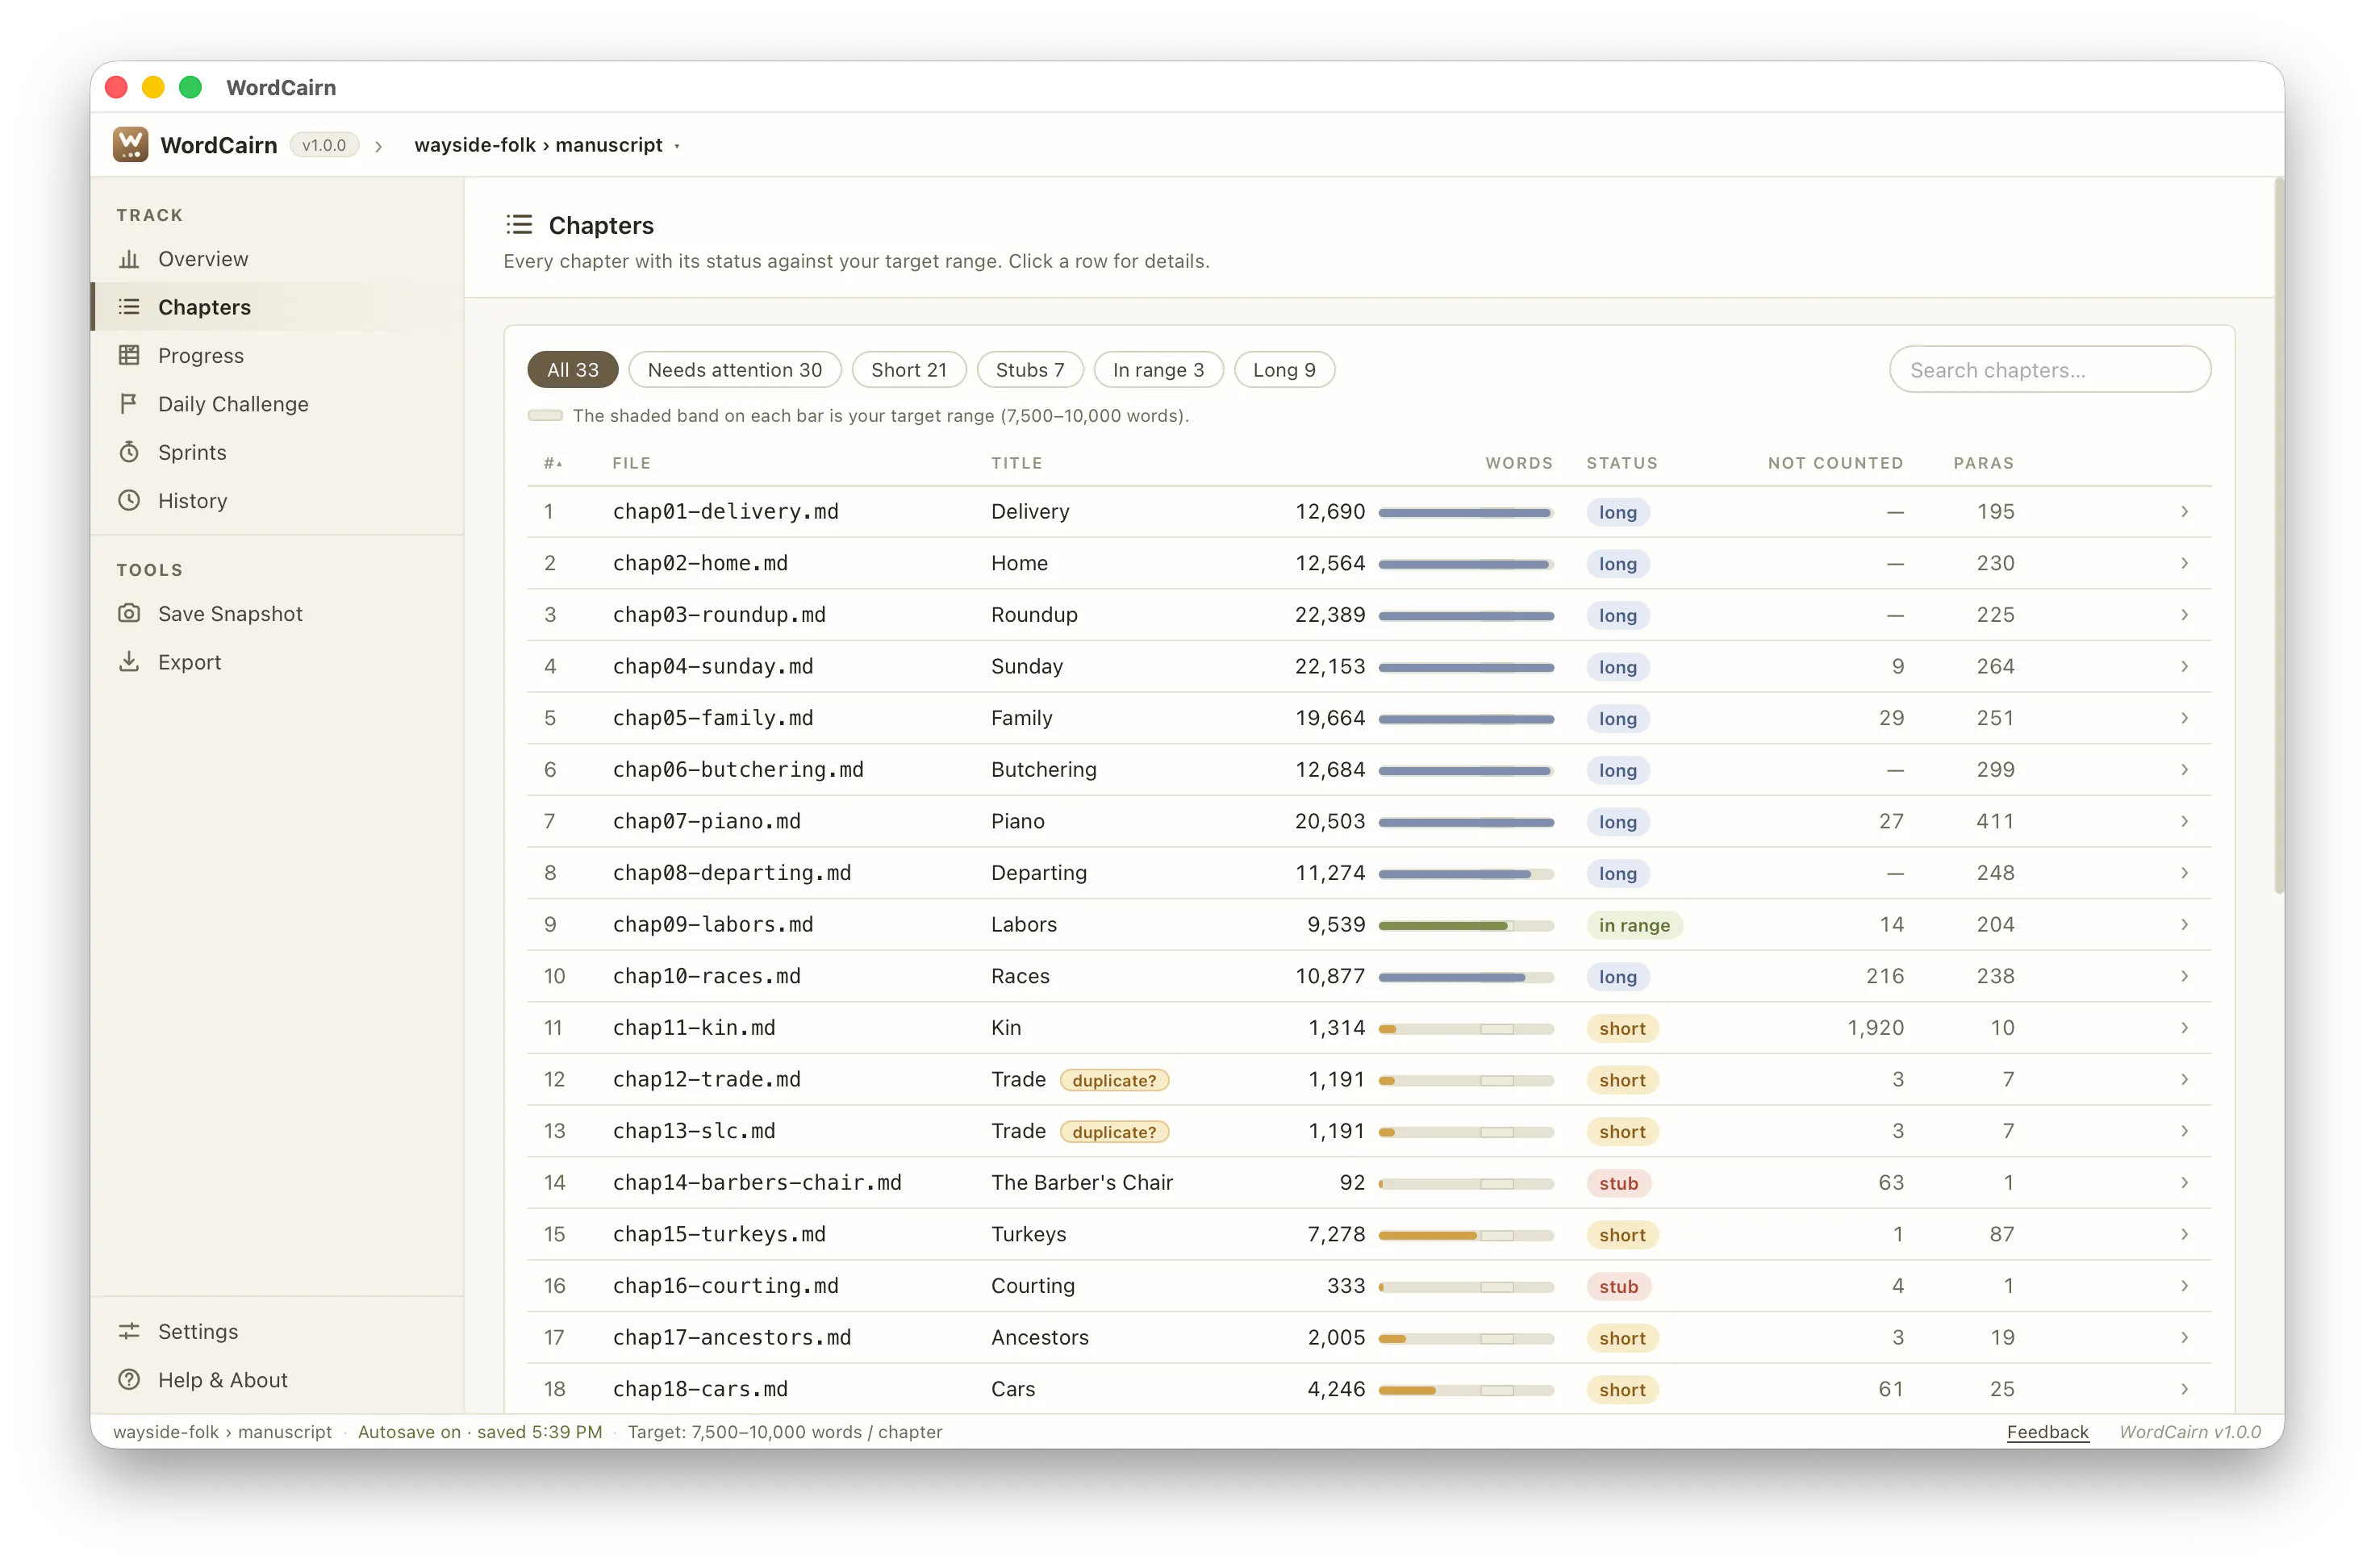Click the WordCairn logo icon
The image size is (2375, 1568).
(130, 145)
